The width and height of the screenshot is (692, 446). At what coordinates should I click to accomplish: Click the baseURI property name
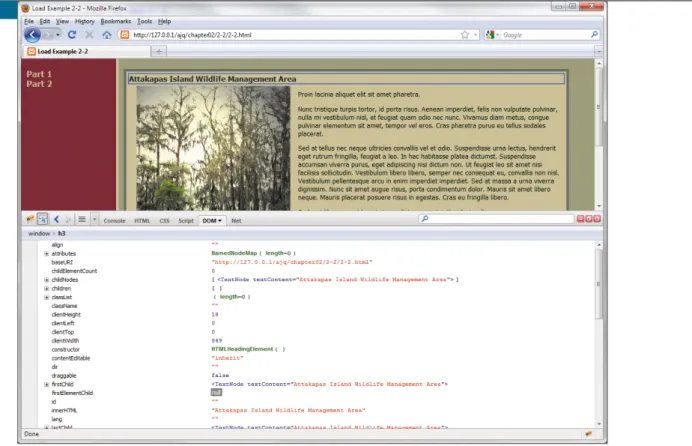tap(62, 262)
